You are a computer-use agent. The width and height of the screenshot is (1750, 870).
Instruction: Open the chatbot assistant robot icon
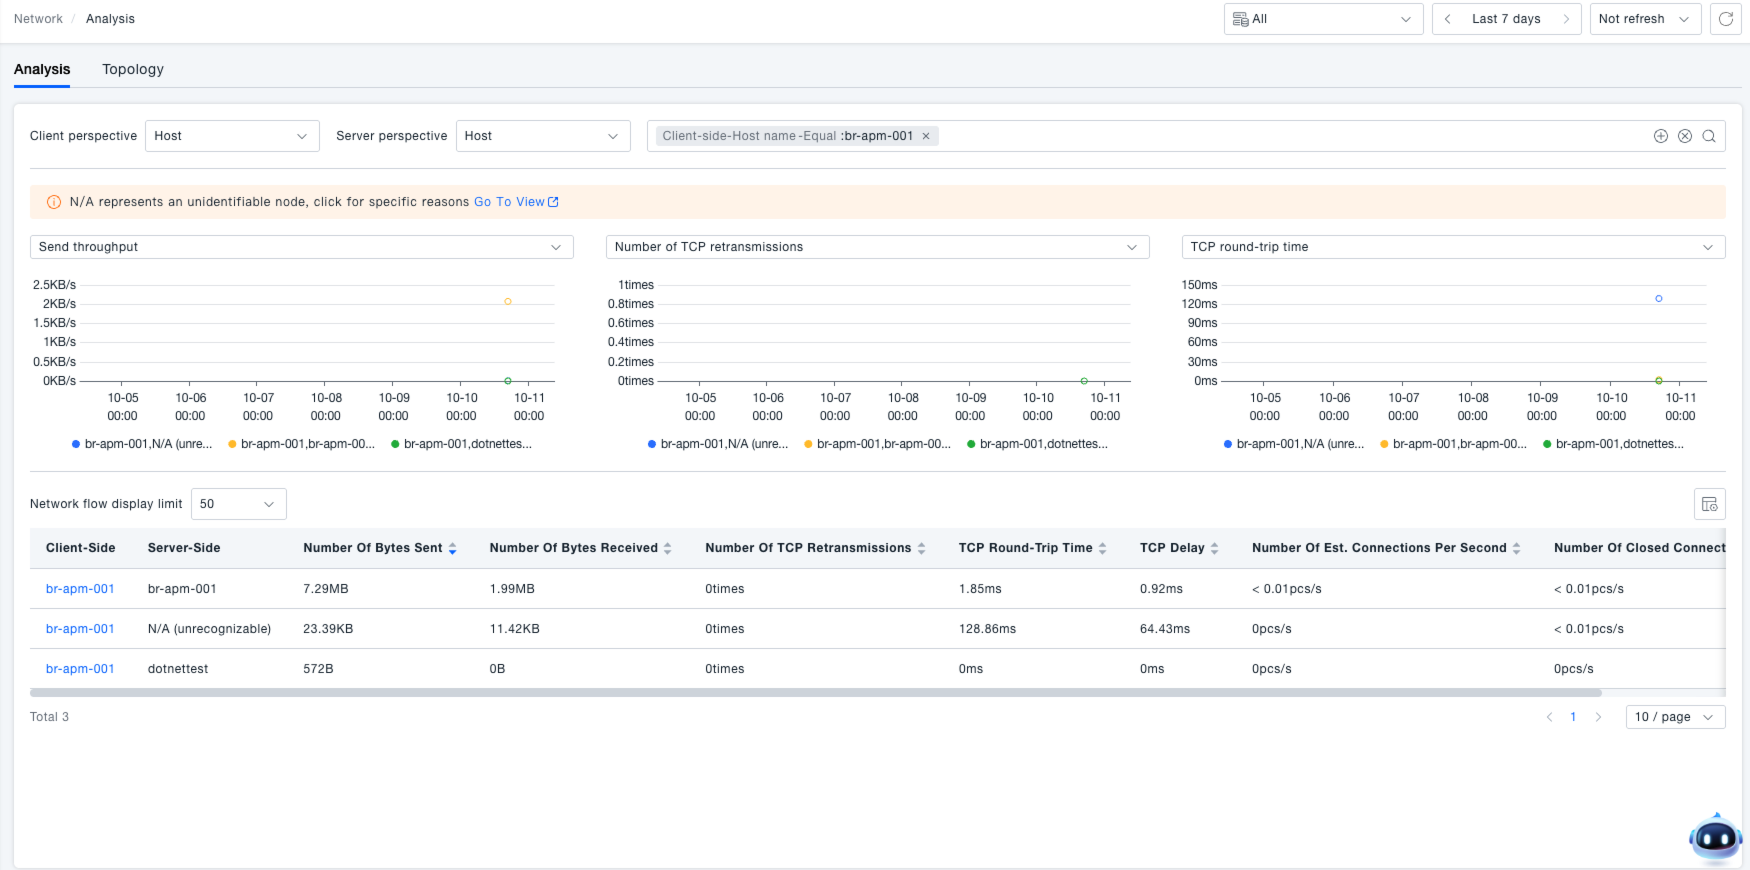point(1715,838)
